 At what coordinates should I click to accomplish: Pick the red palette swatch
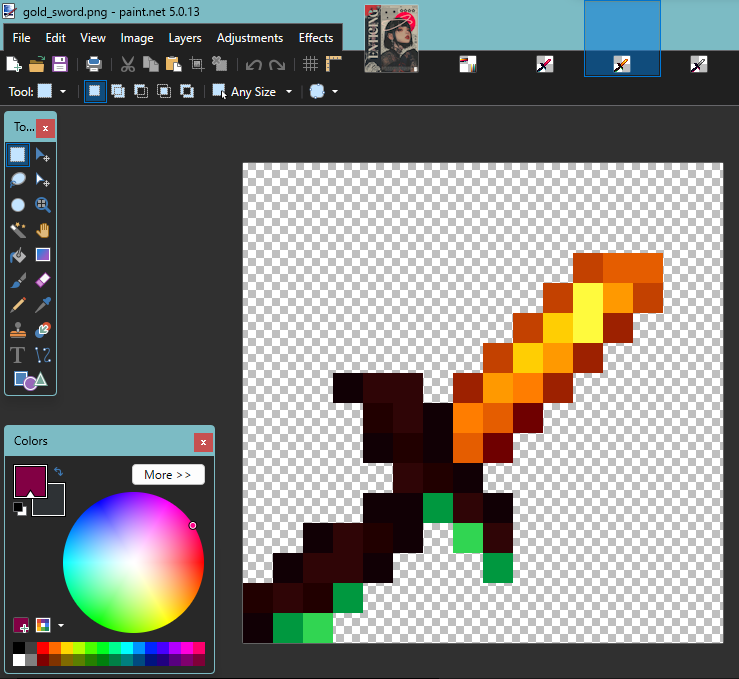[43, 647]
